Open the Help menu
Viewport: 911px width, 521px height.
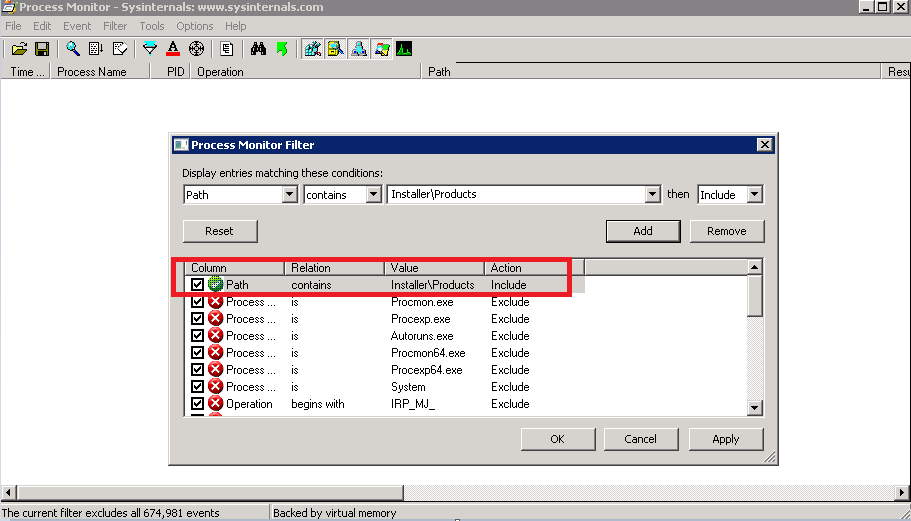click(235, 26)
